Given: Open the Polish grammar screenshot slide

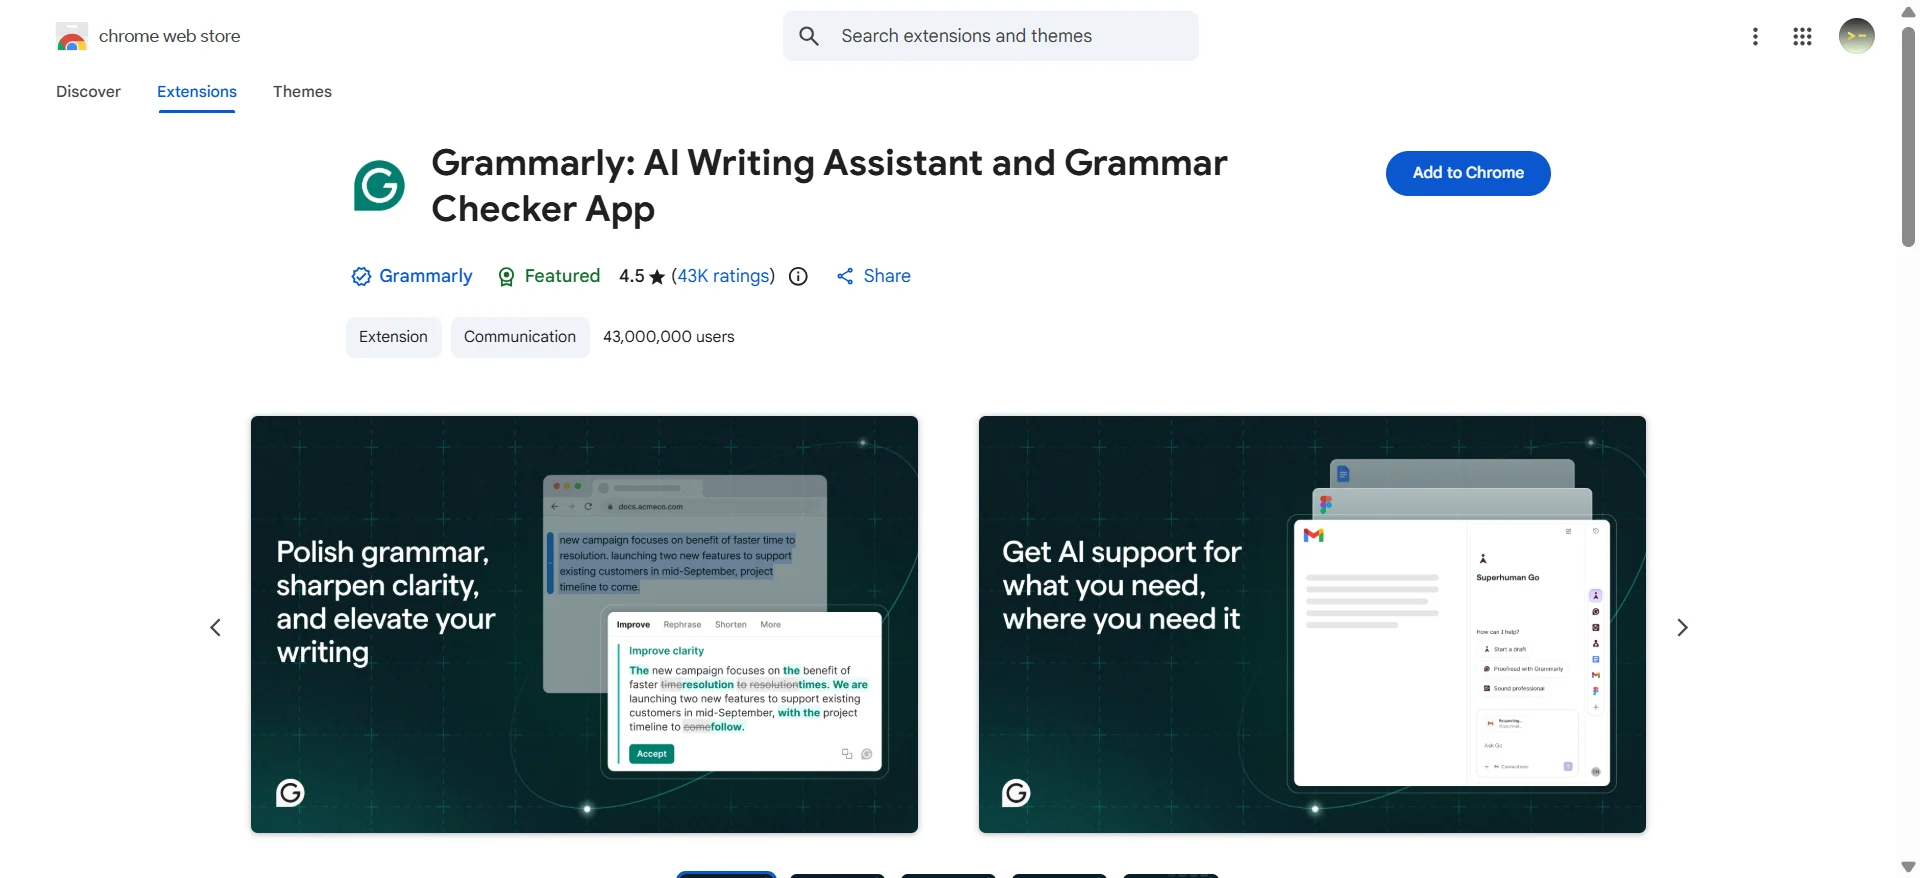Looking at the screenshot, I should (x=584, y=624).
